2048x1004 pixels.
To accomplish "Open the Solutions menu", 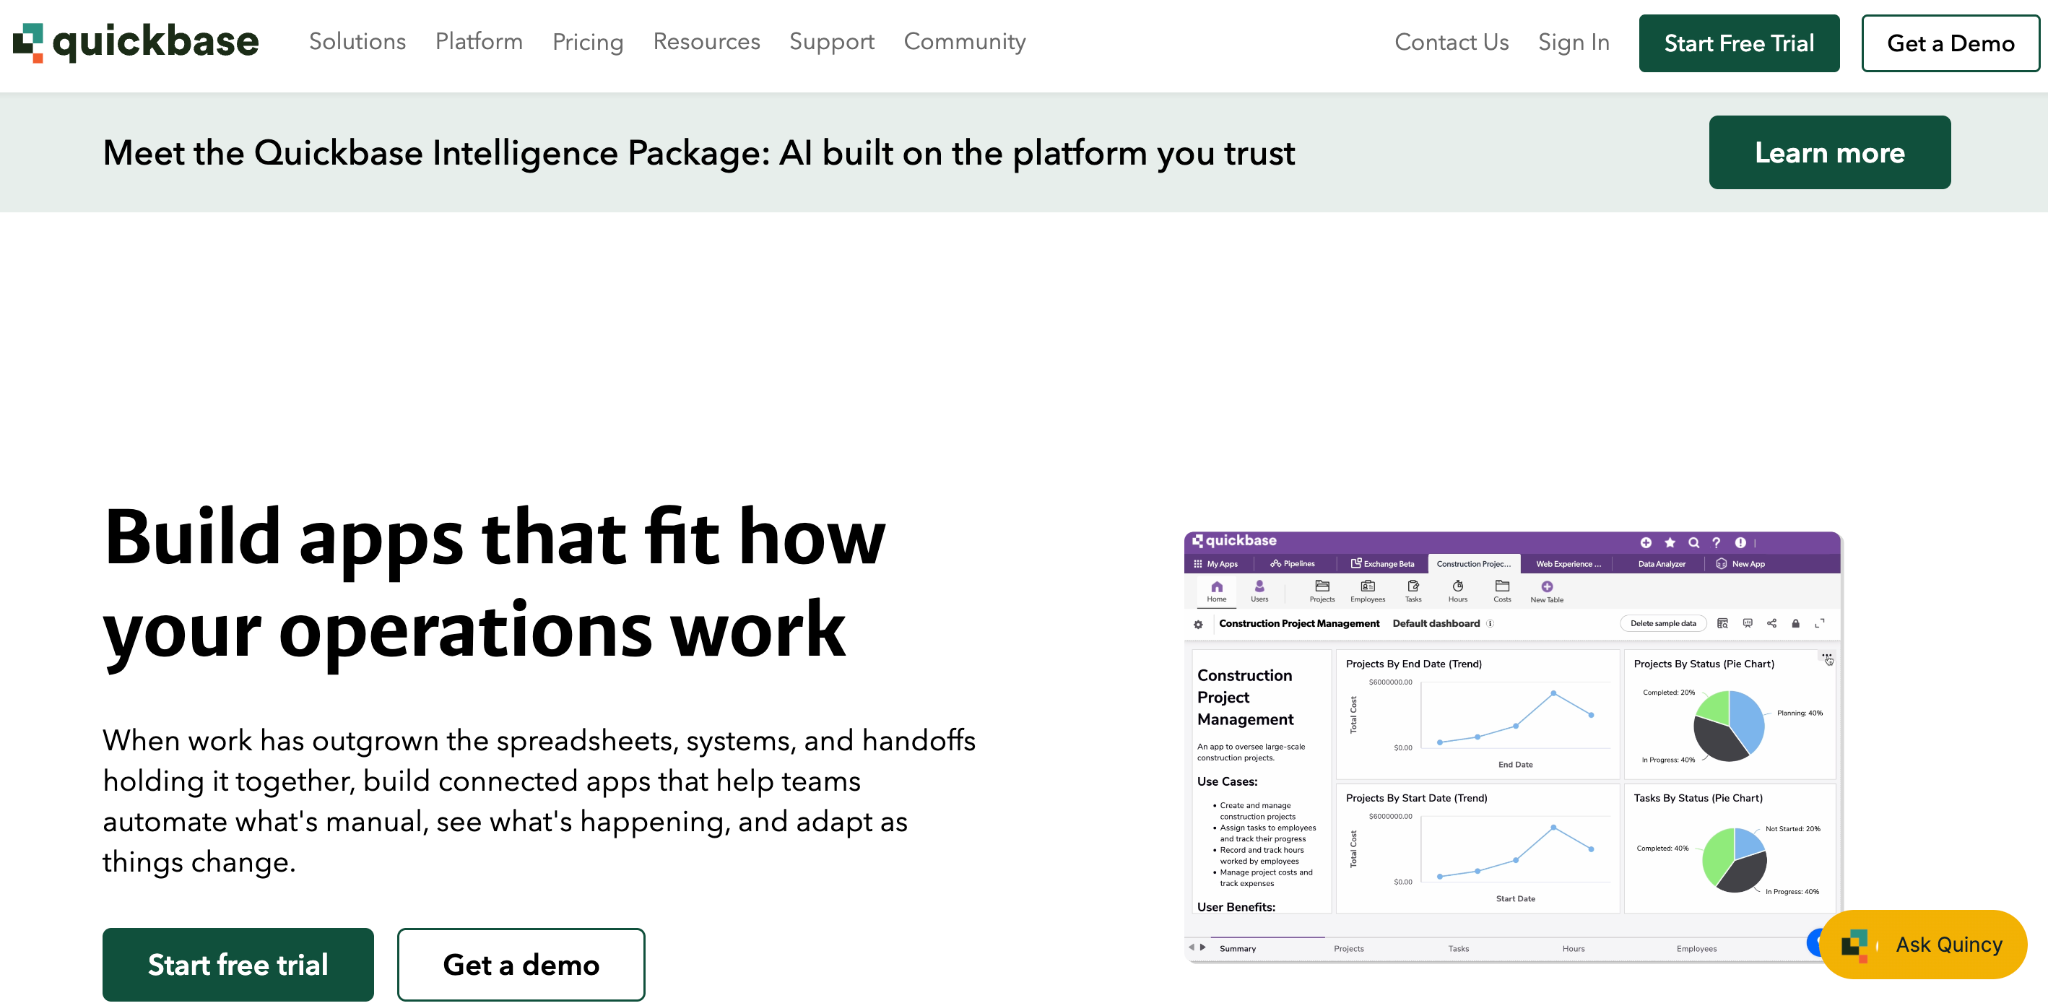I will pyautogui.click(x=357, y=42).
